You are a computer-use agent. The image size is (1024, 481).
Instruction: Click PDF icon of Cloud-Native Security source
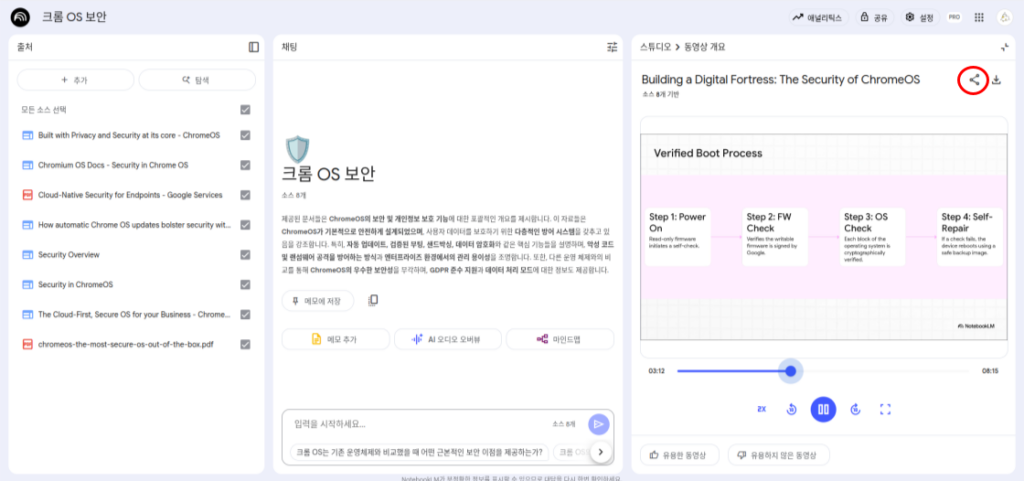point(27,195)
